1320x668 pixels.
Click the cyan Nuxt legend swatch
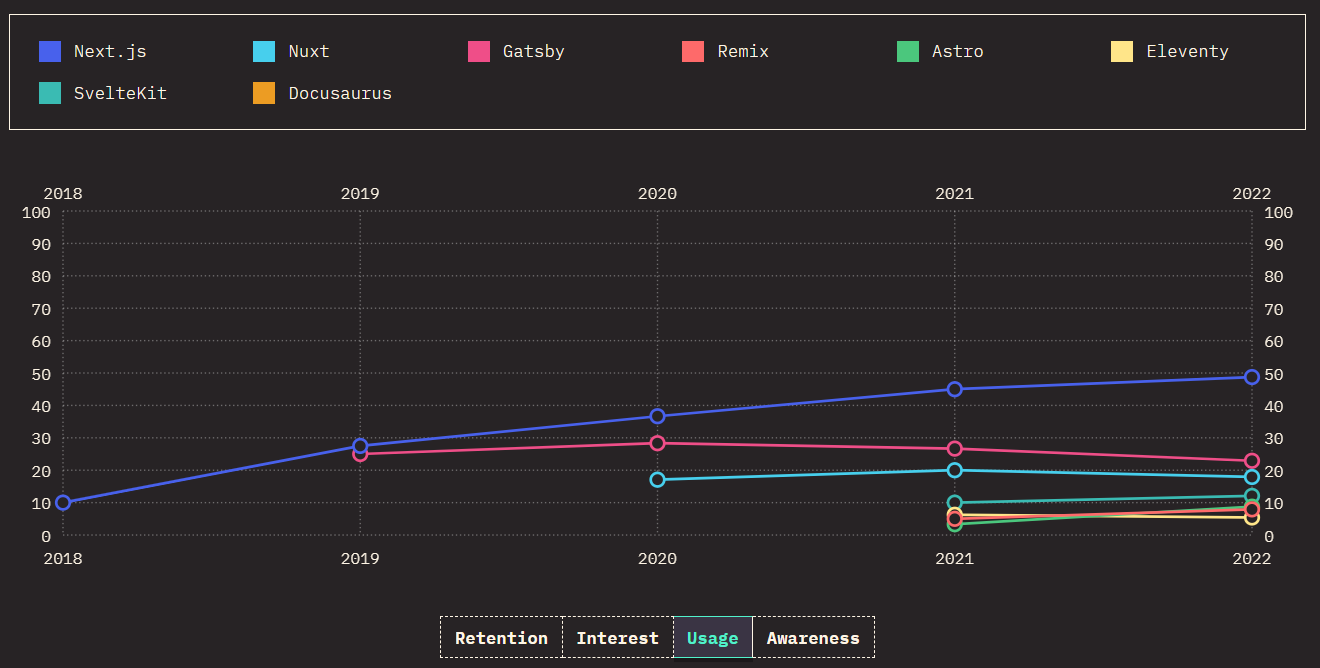[x=264, y=51]
